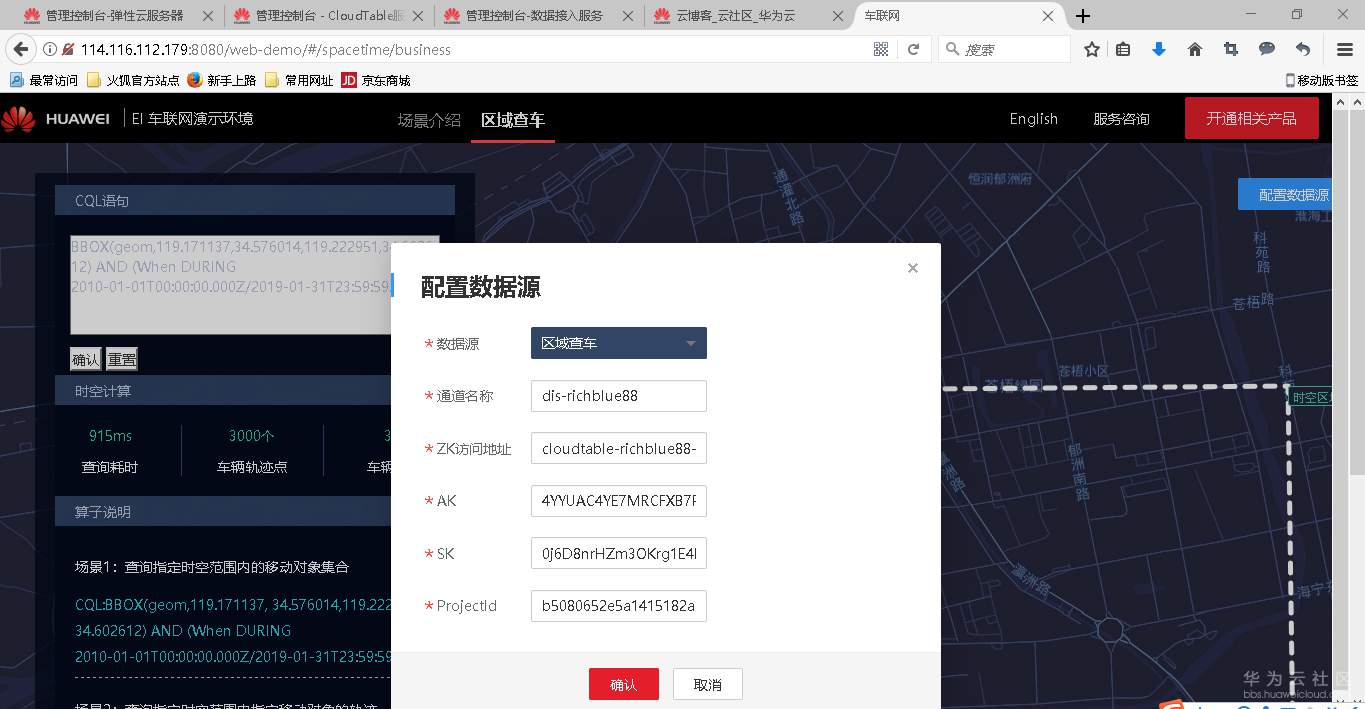Open the Firefox hamburger menu
The width and height of the screenshot is (1365, 709).
1343,48
